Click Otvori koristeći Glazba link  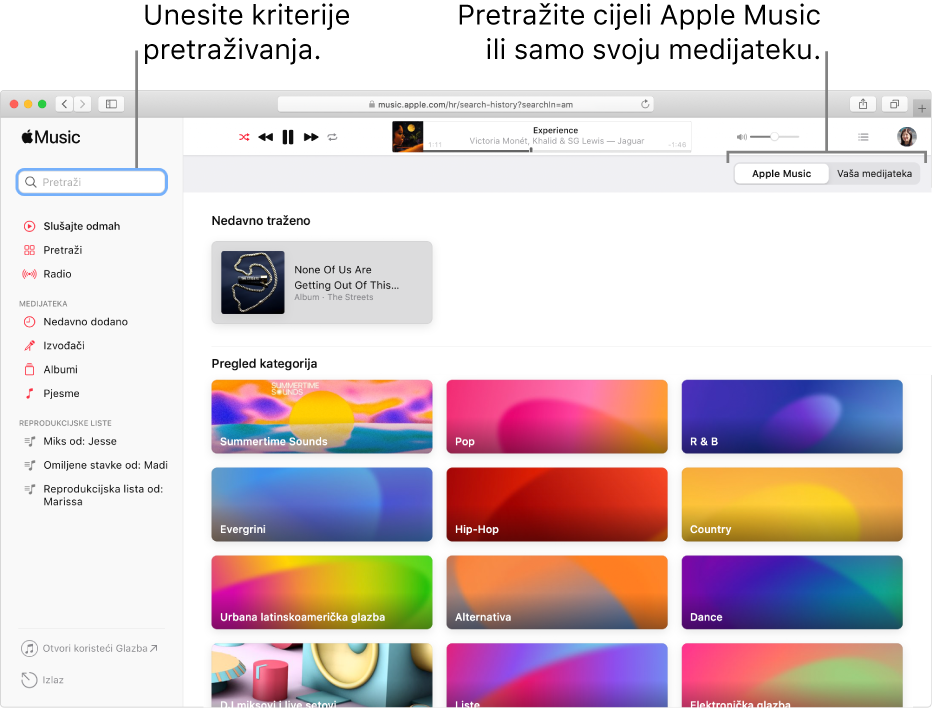90,648
